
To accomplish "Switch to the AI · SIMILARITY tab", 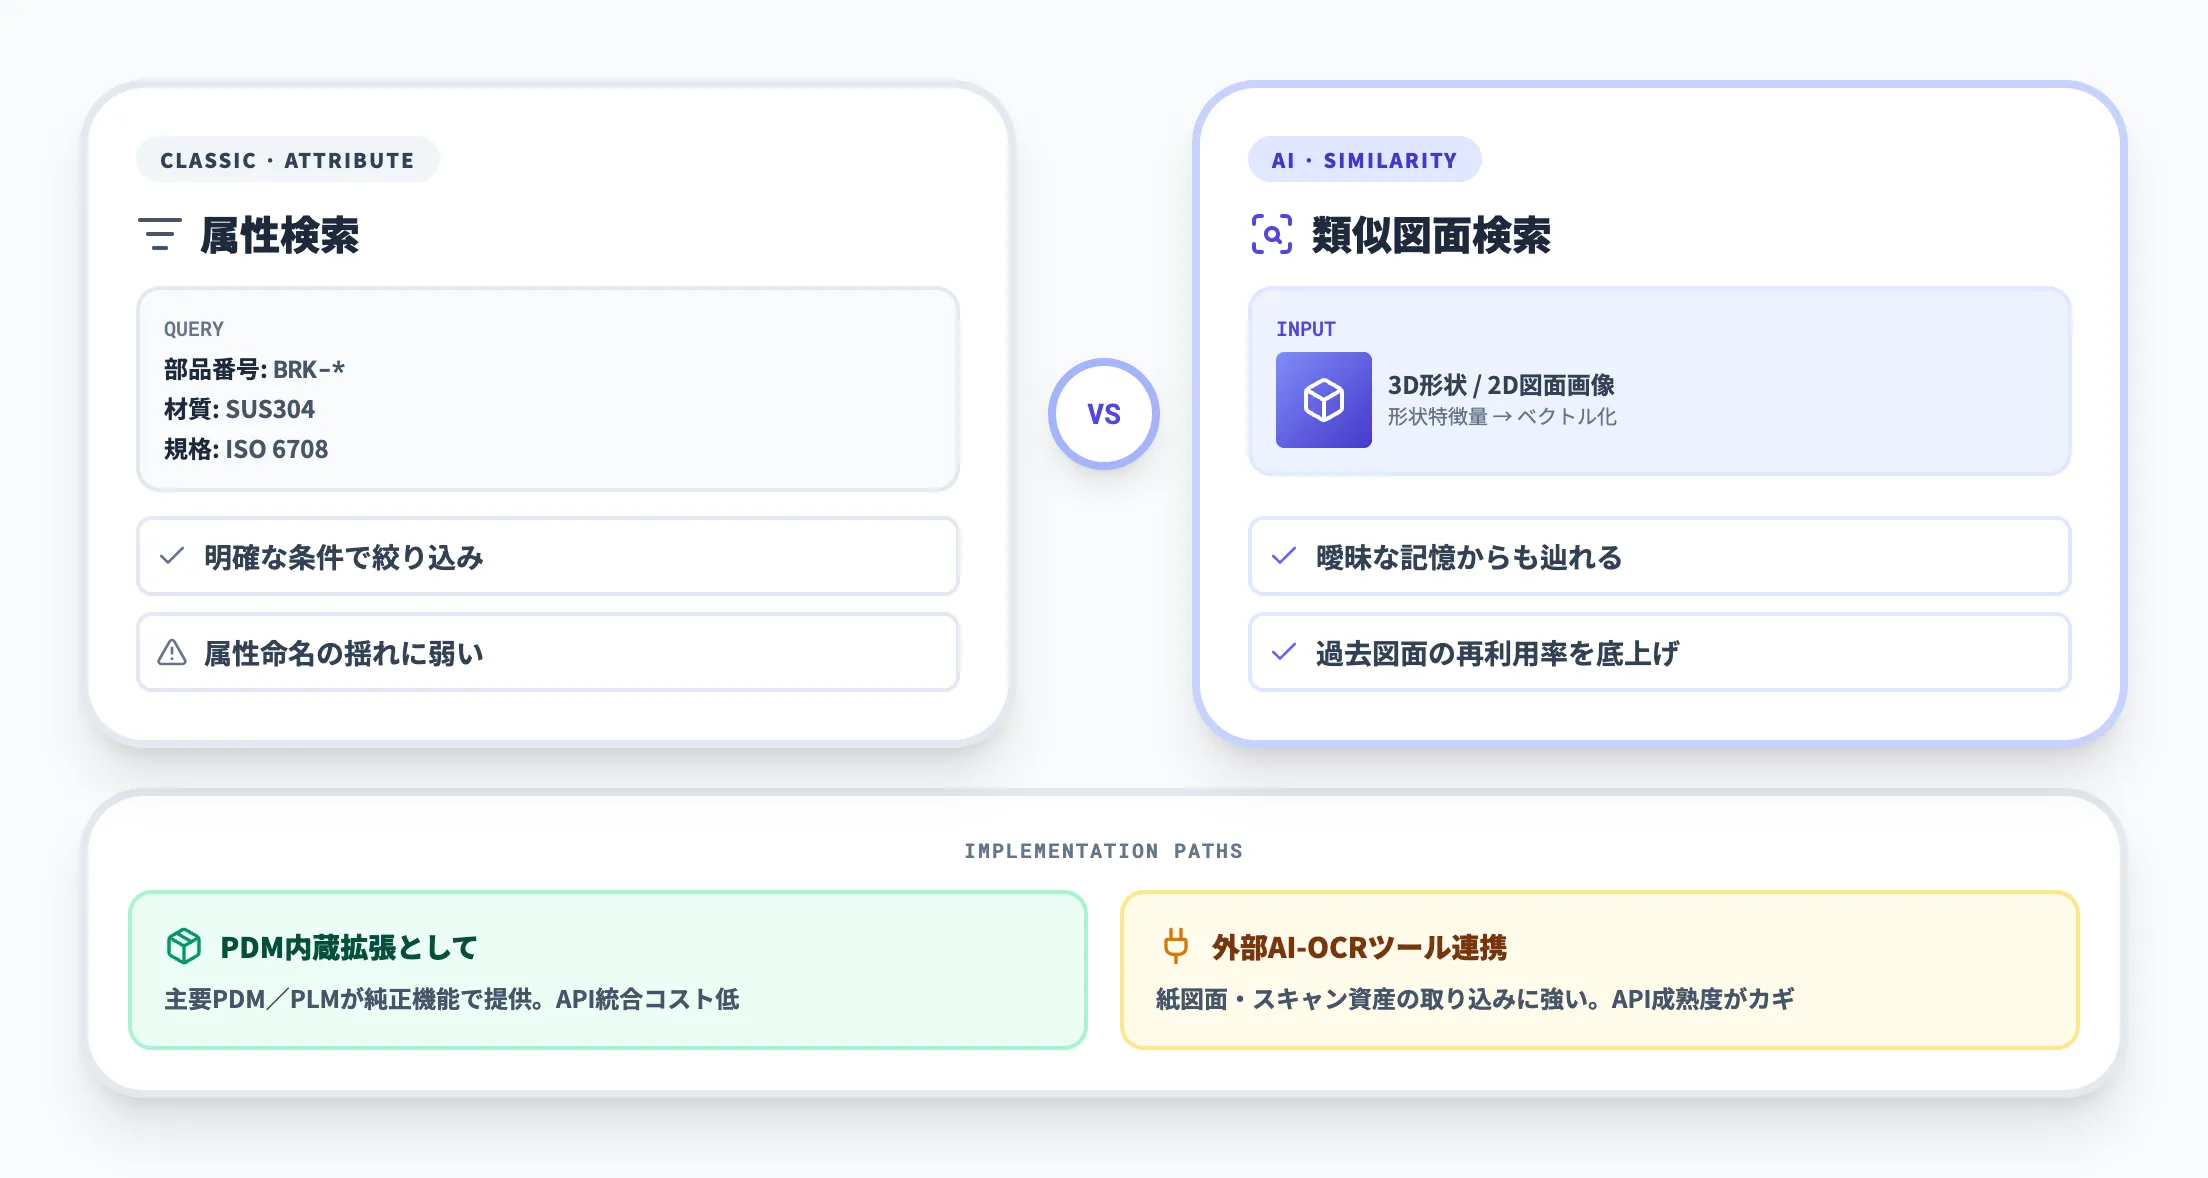I will pyautogui.click(x=1365, y=159).
